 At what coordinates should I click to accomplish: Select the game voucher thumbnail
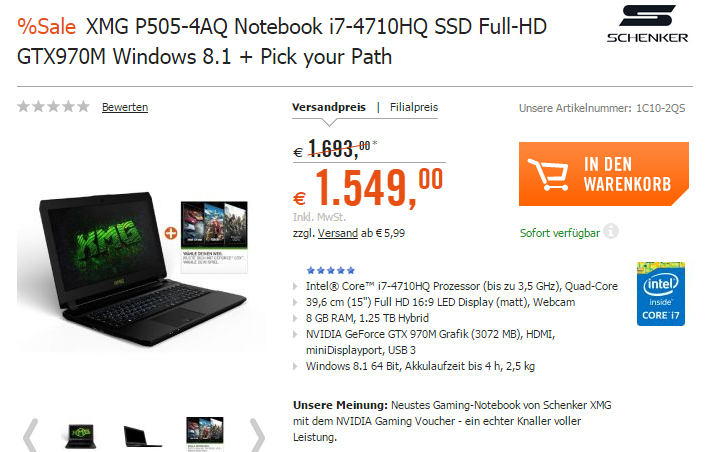205,434
